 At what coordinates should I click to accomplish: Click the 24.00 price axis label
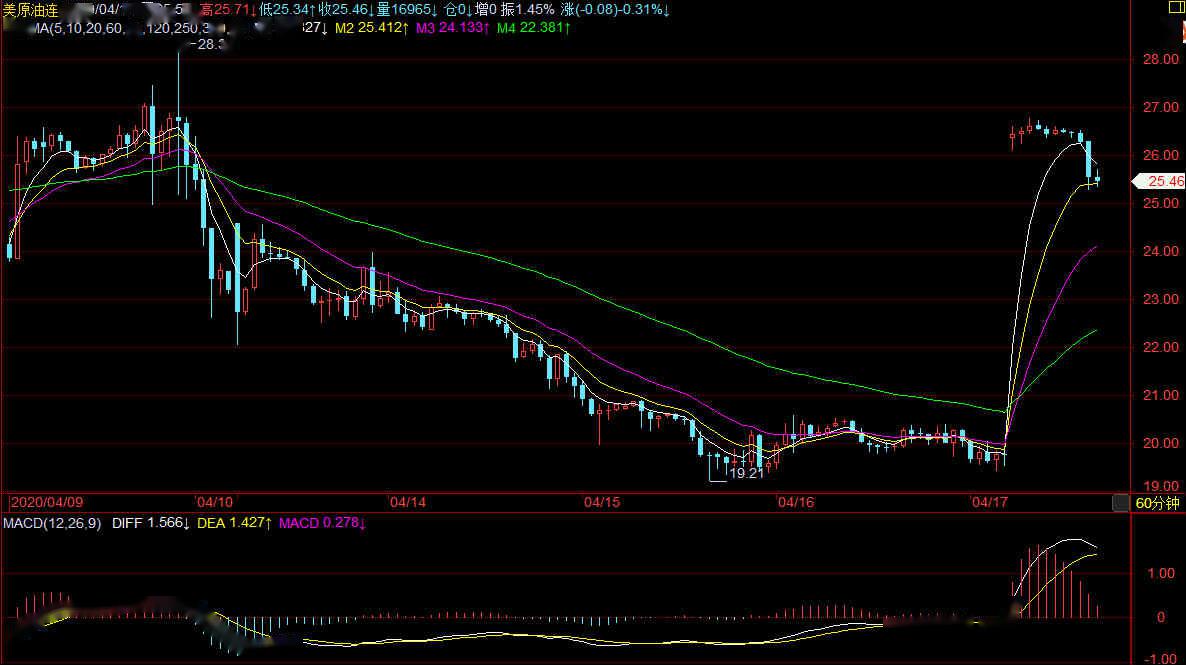1160,251
